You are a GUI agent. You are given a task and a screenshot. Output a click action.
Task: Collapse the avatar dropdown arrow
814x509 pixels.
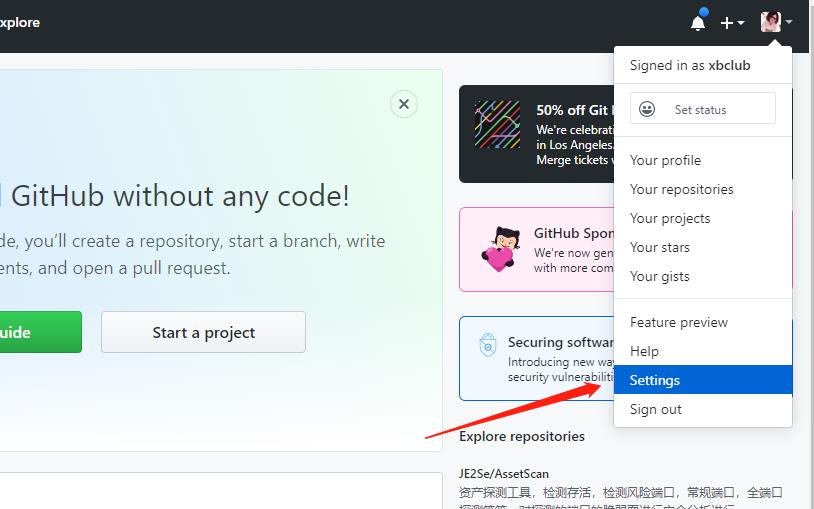coord(789,22)
